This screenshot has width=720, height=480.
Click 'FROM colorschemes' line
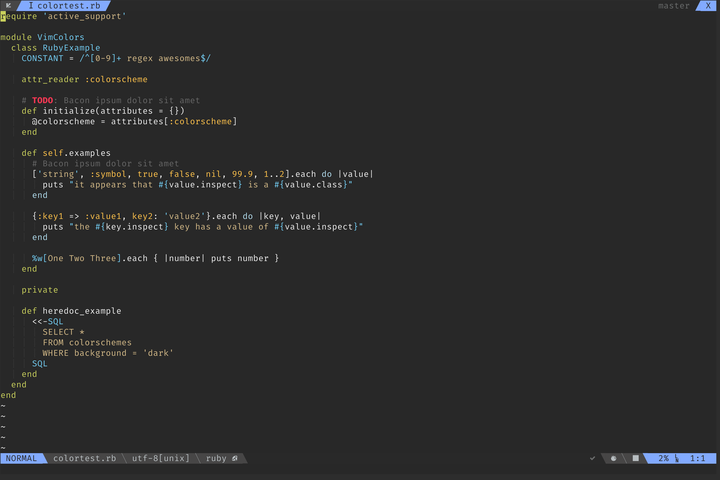tap(87, 343)
